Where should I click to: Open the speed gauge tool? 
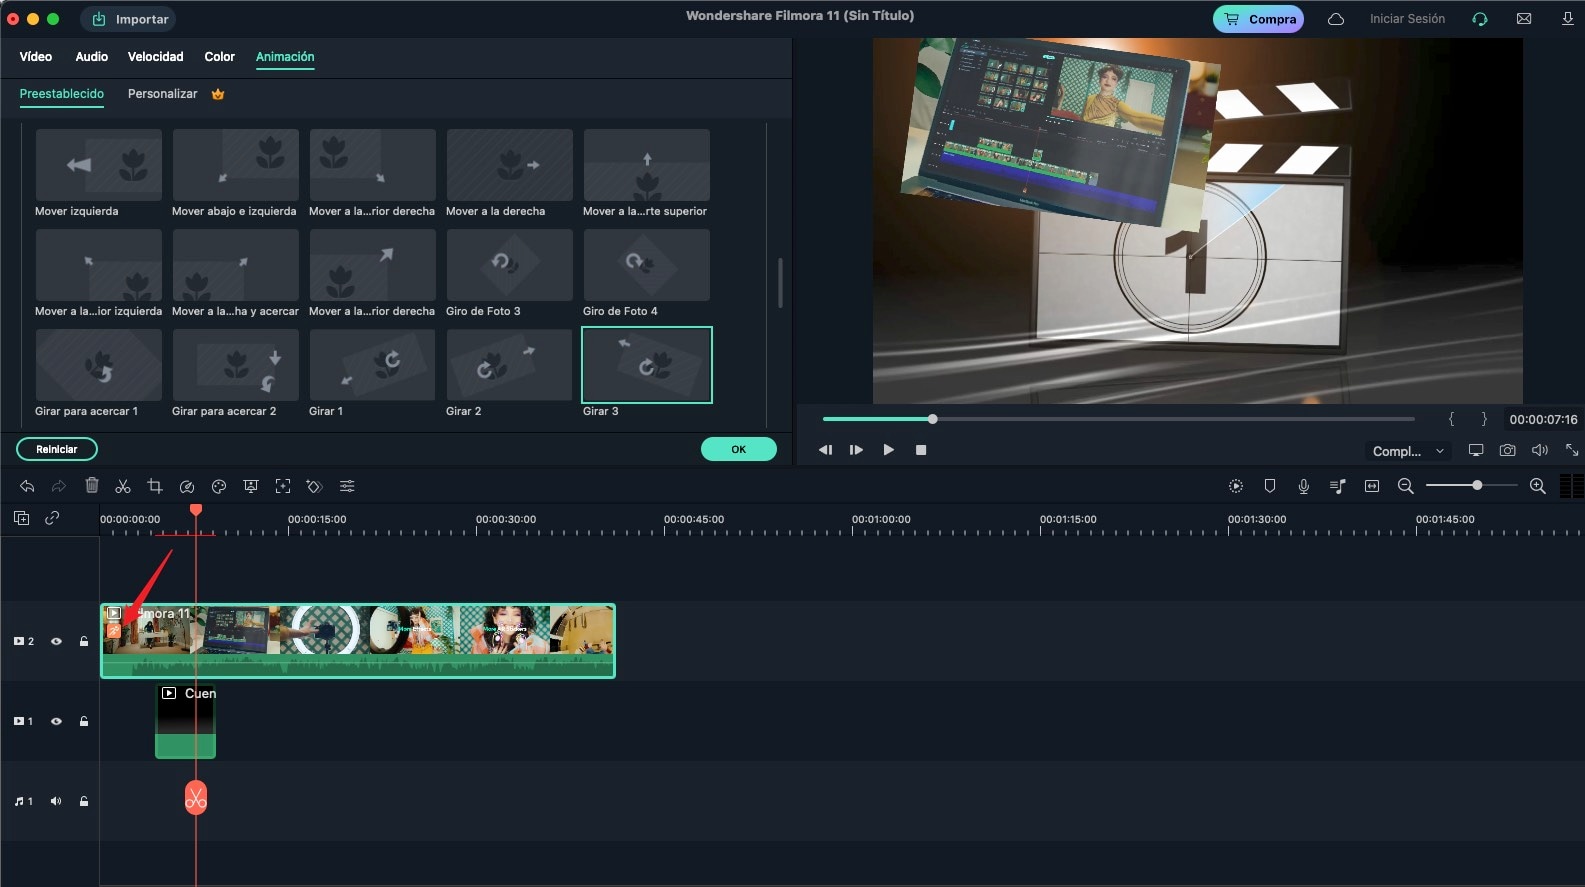[187, 486]
